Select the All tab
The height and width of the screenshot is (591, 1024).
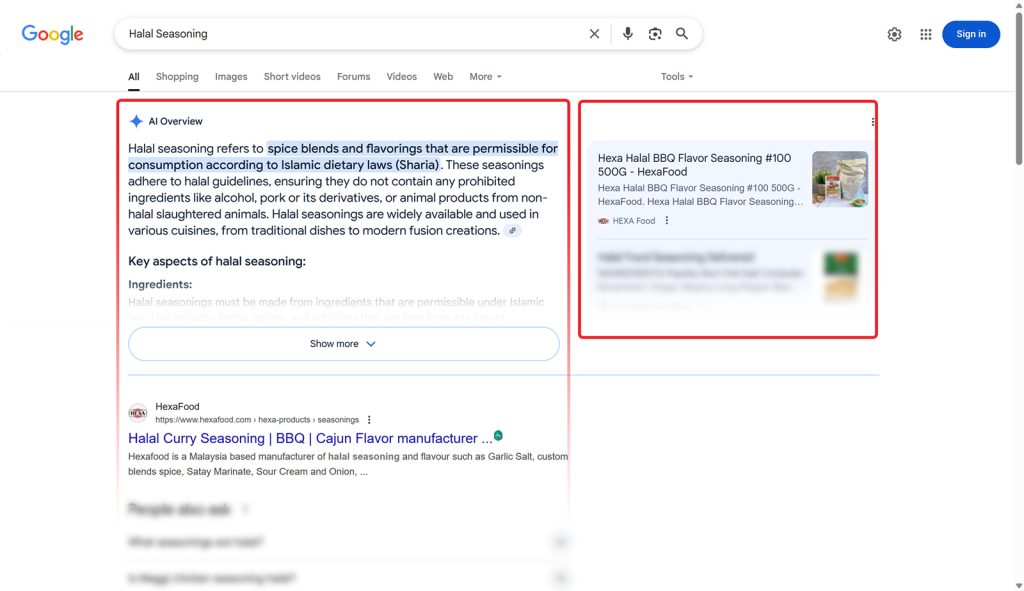134,77
